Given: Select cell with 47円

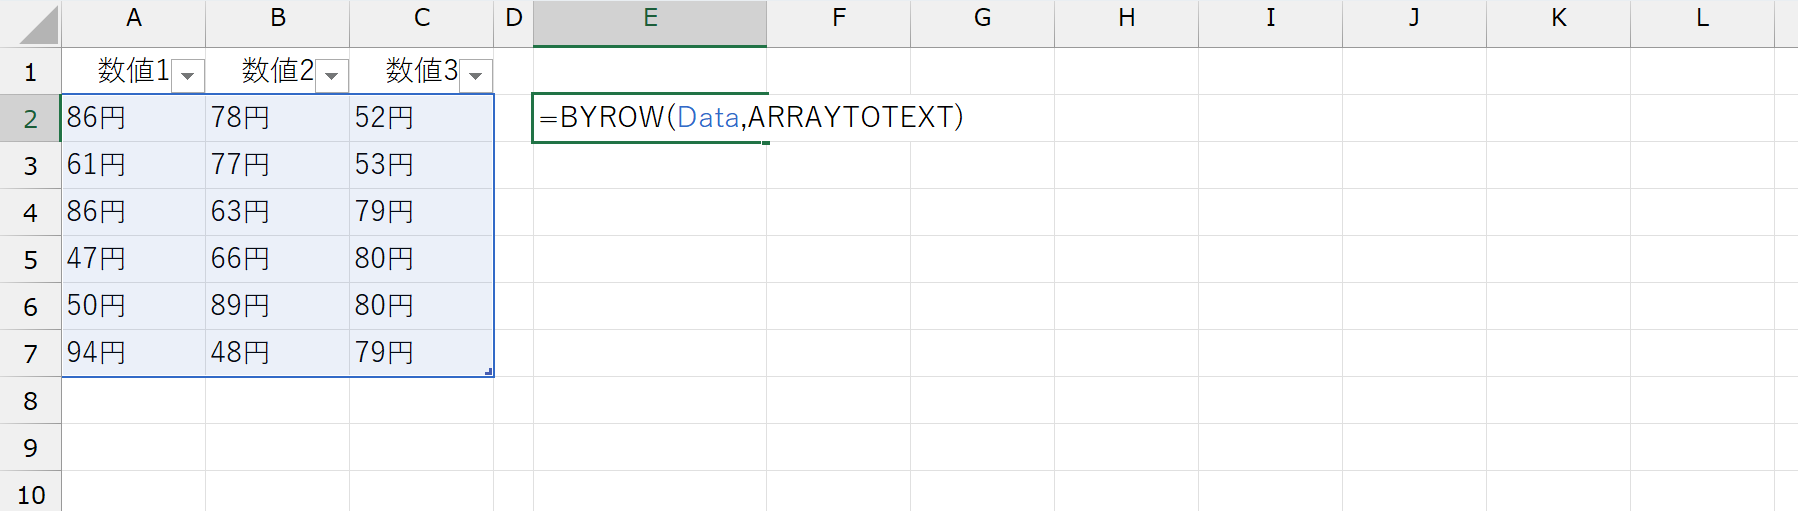Looking at the screenshot, I should point(133,259).
